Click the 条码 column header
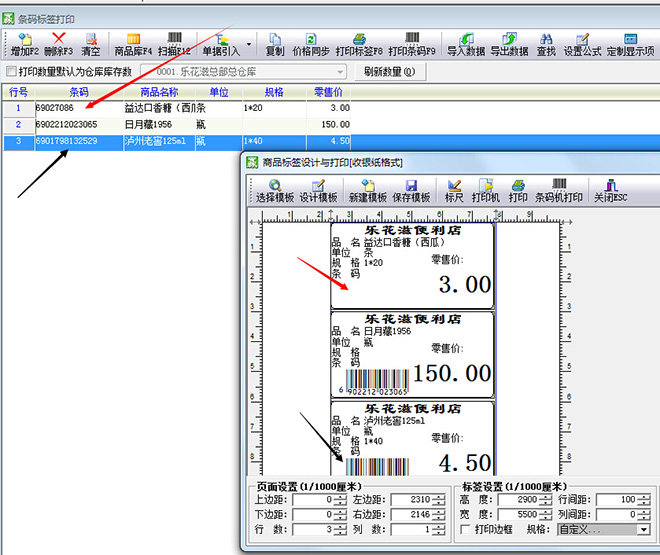Image resolution: width=660 pixels, height=555 pixels. click(78, 91)
